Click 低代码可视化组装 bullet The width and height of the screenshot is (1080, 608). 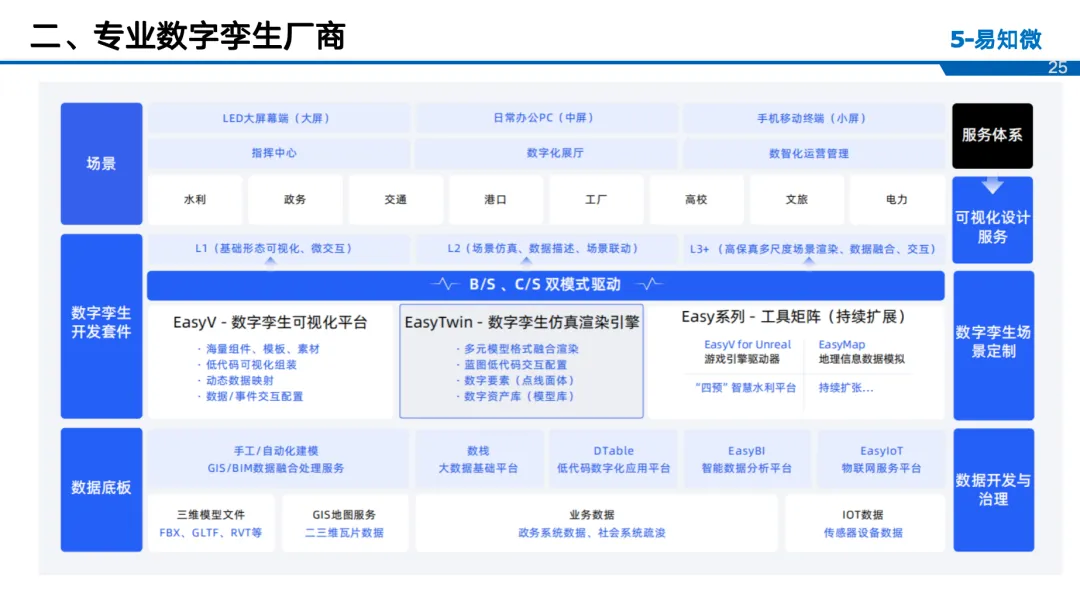[x=247, y=365]
